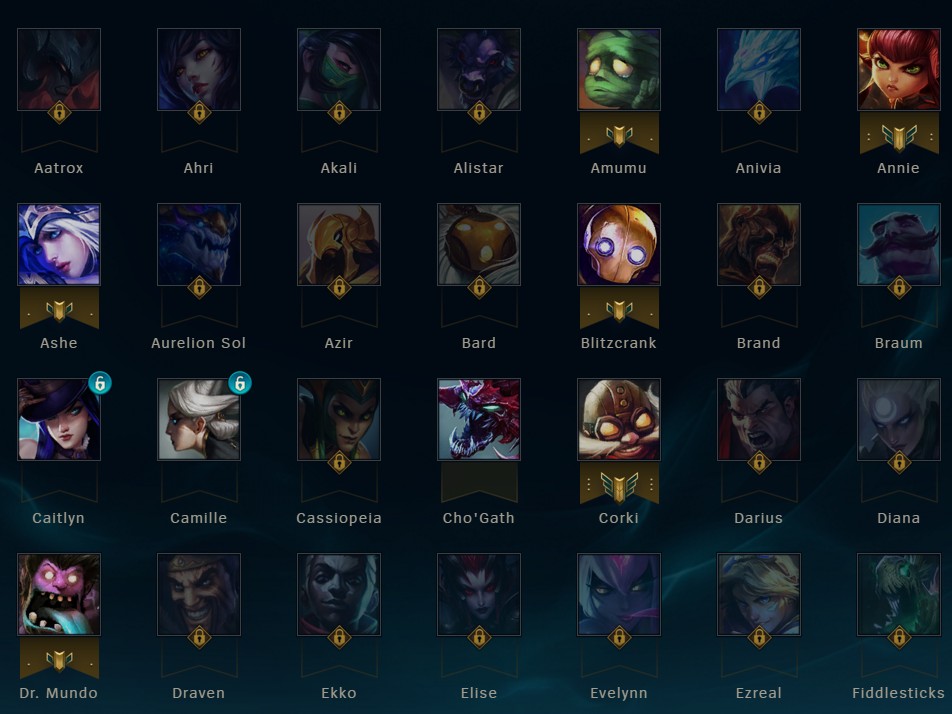Image resolution: width=952 pixels, height=714 pixels.
Task: Select the Amumu champion portrait
Action: pos(619,69)
